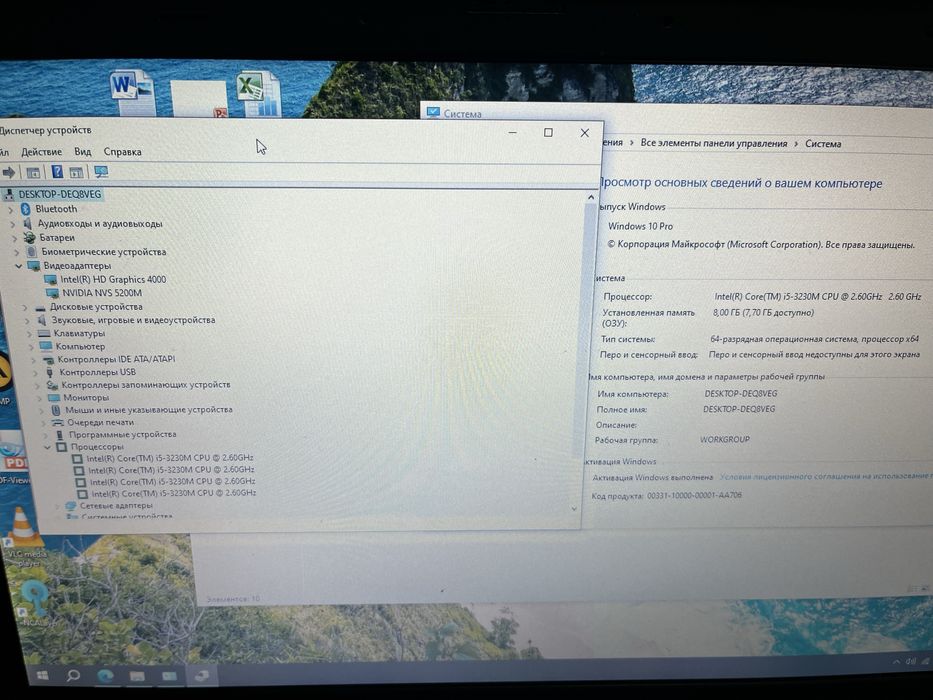Expand Мыши и иные указывающие устройства node
Image resolution: width=933 pixels, height=700 pixels.
tap(41, 410)
